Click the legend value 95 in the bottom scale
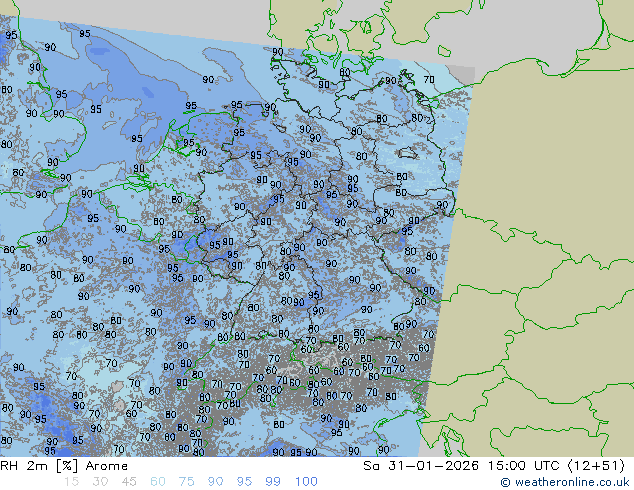 coord(244,482)
